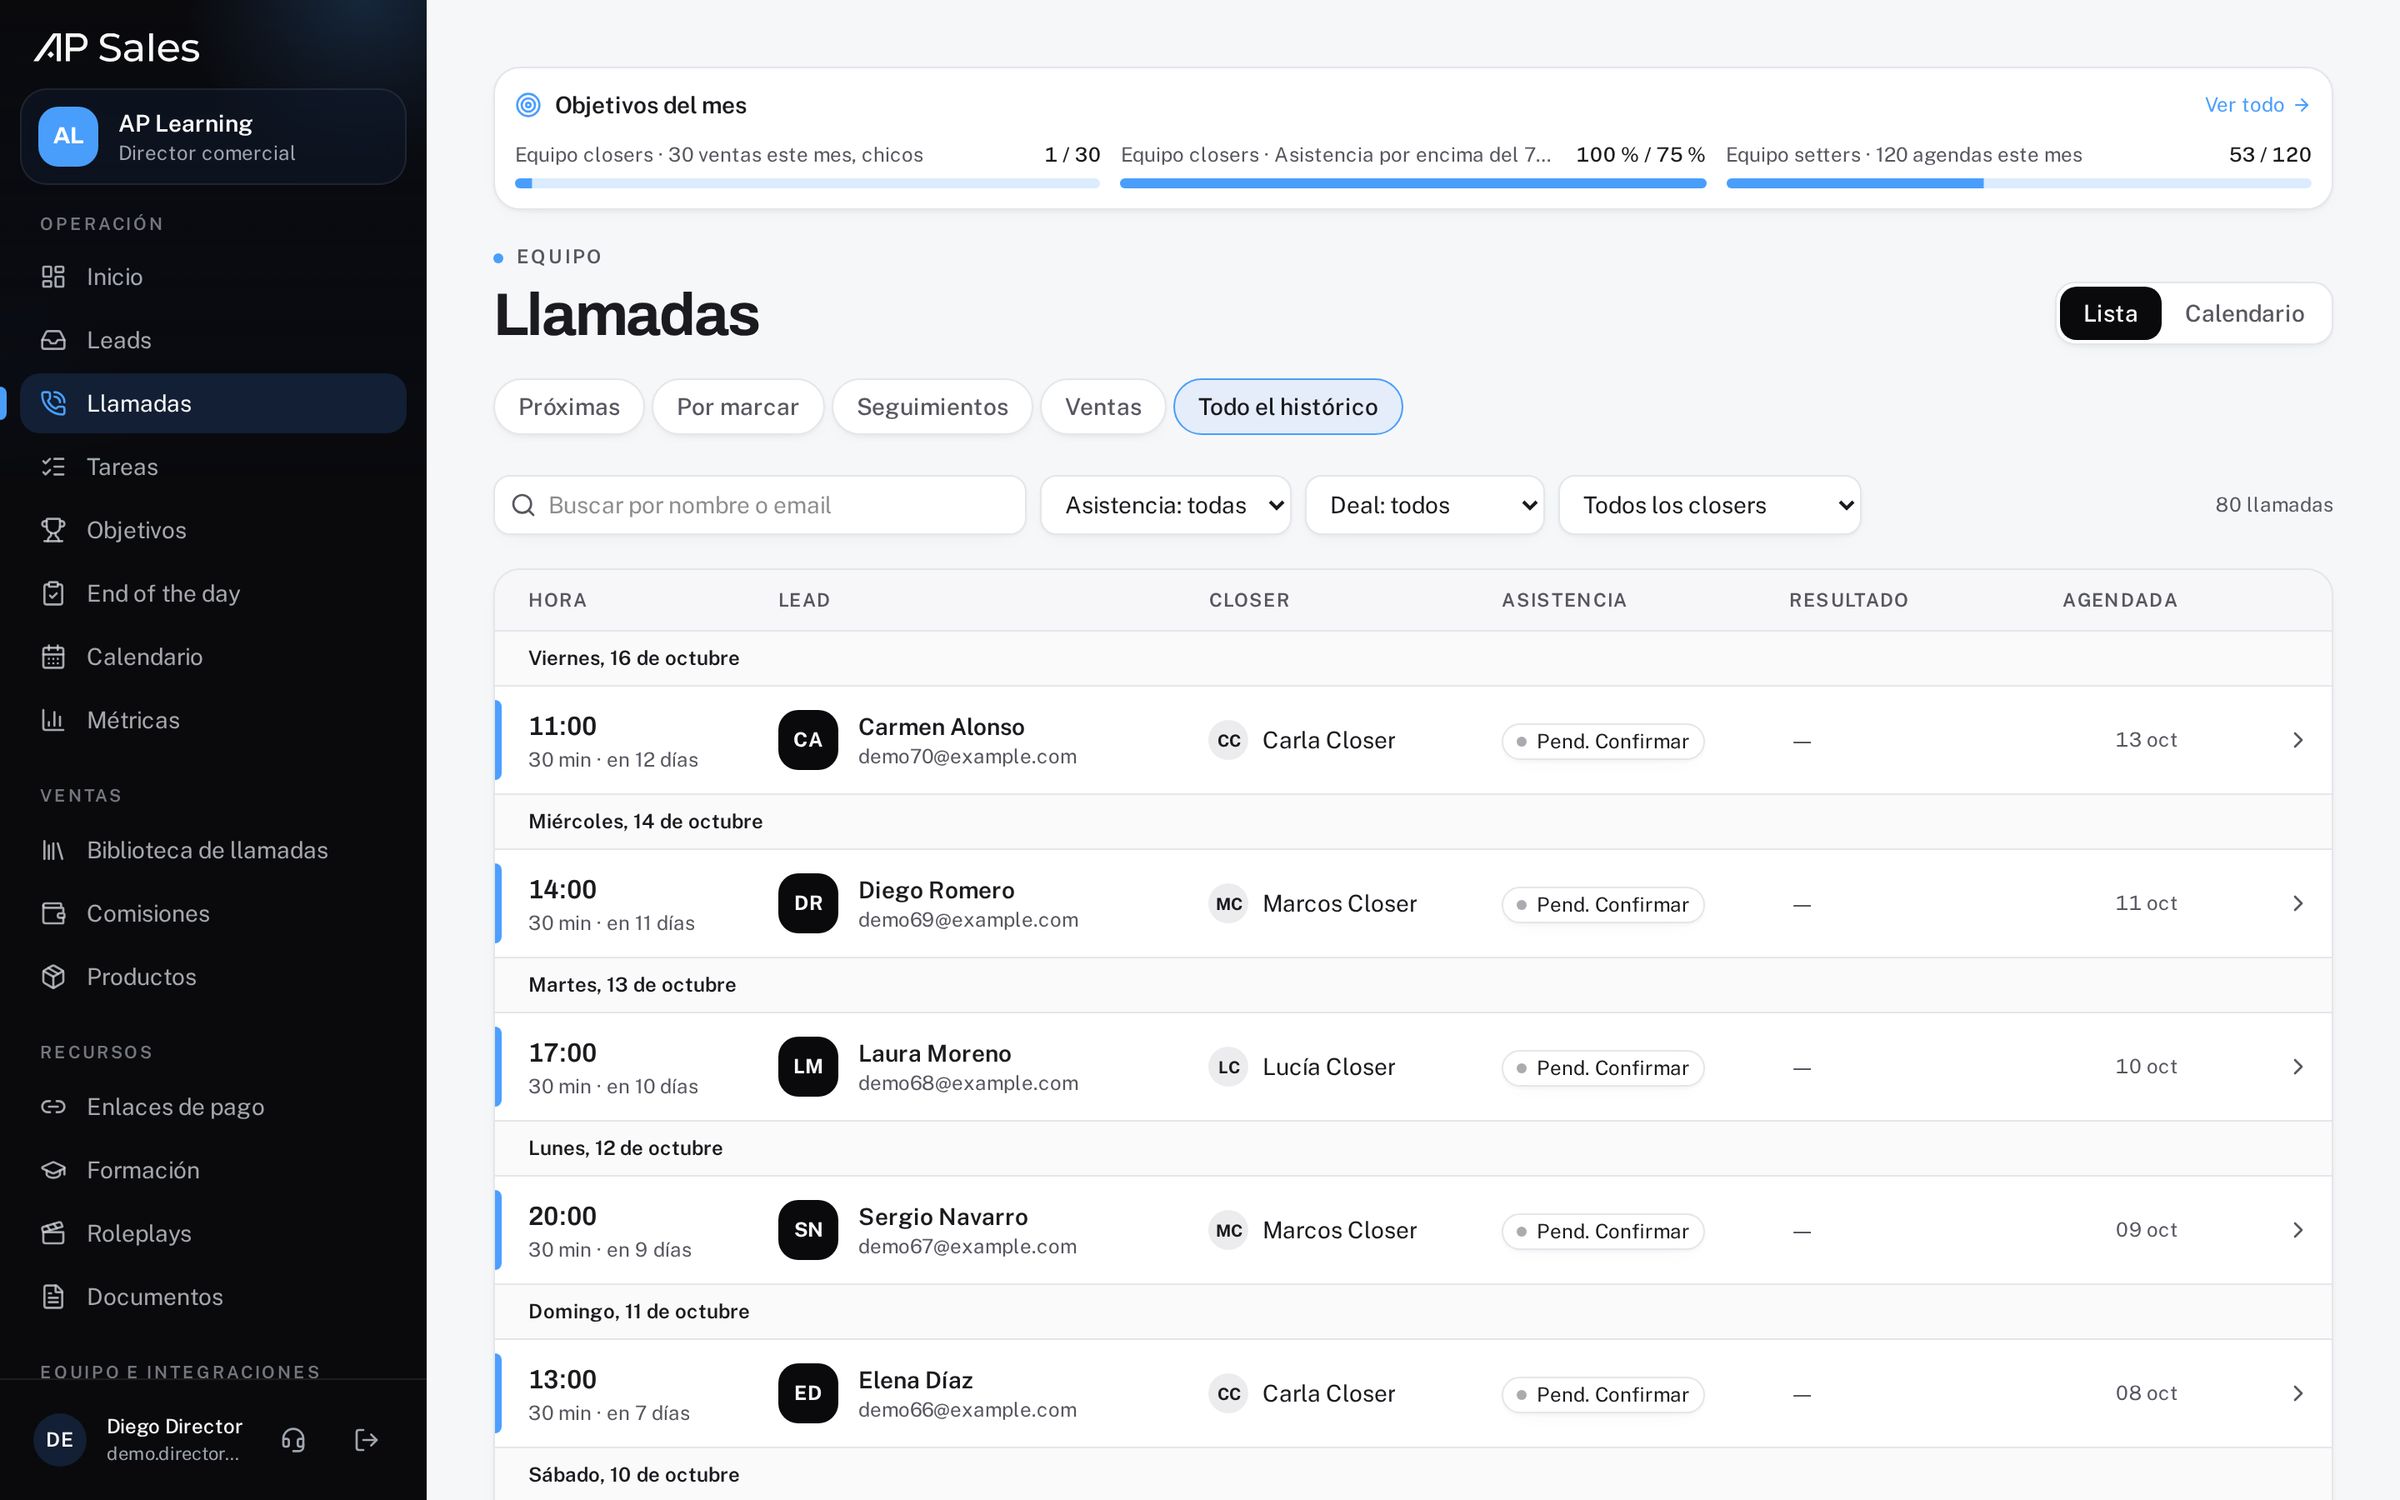Open the sidebar Calendario icon
The height and width of the screenshot is (1500, 2400).
click(x=53, y=657)
